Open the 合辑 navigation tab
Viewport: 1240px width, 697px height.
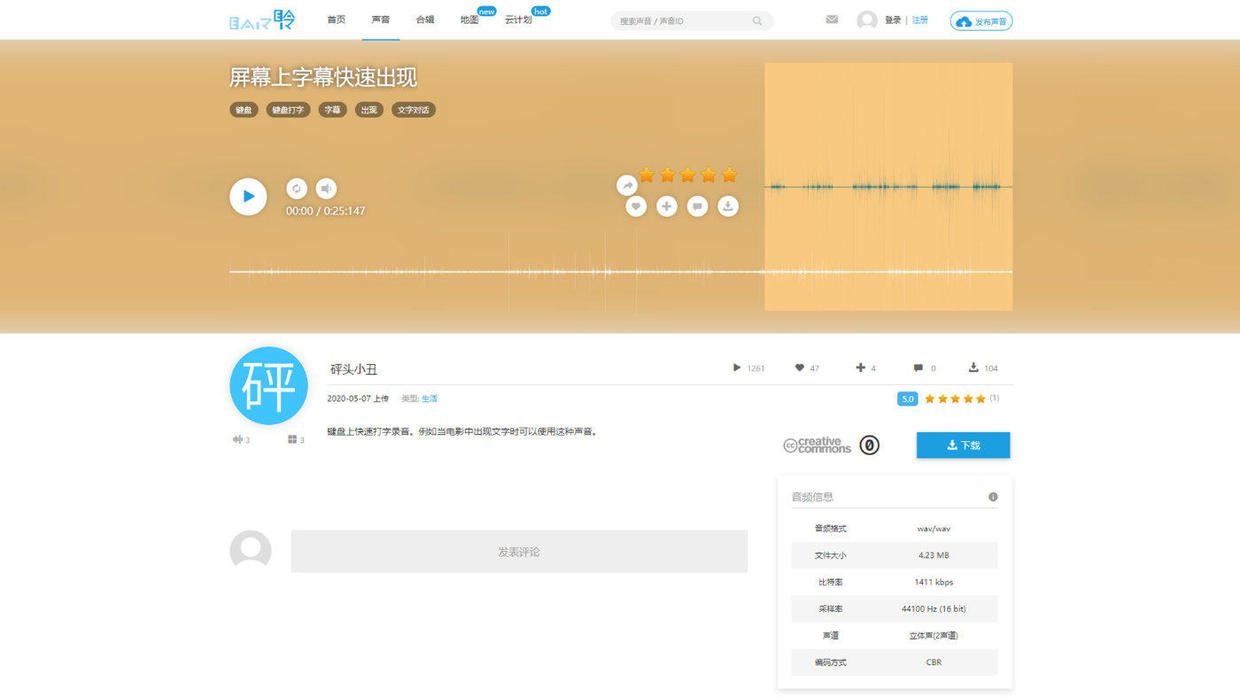[x=425, y=20]
